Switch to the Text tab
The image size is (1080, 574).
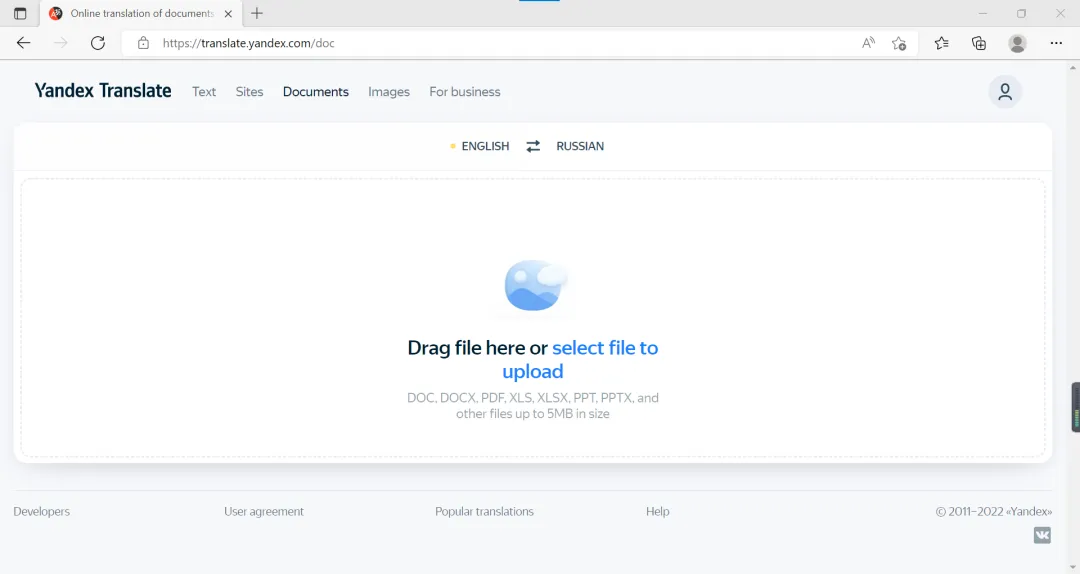(204, 92)
